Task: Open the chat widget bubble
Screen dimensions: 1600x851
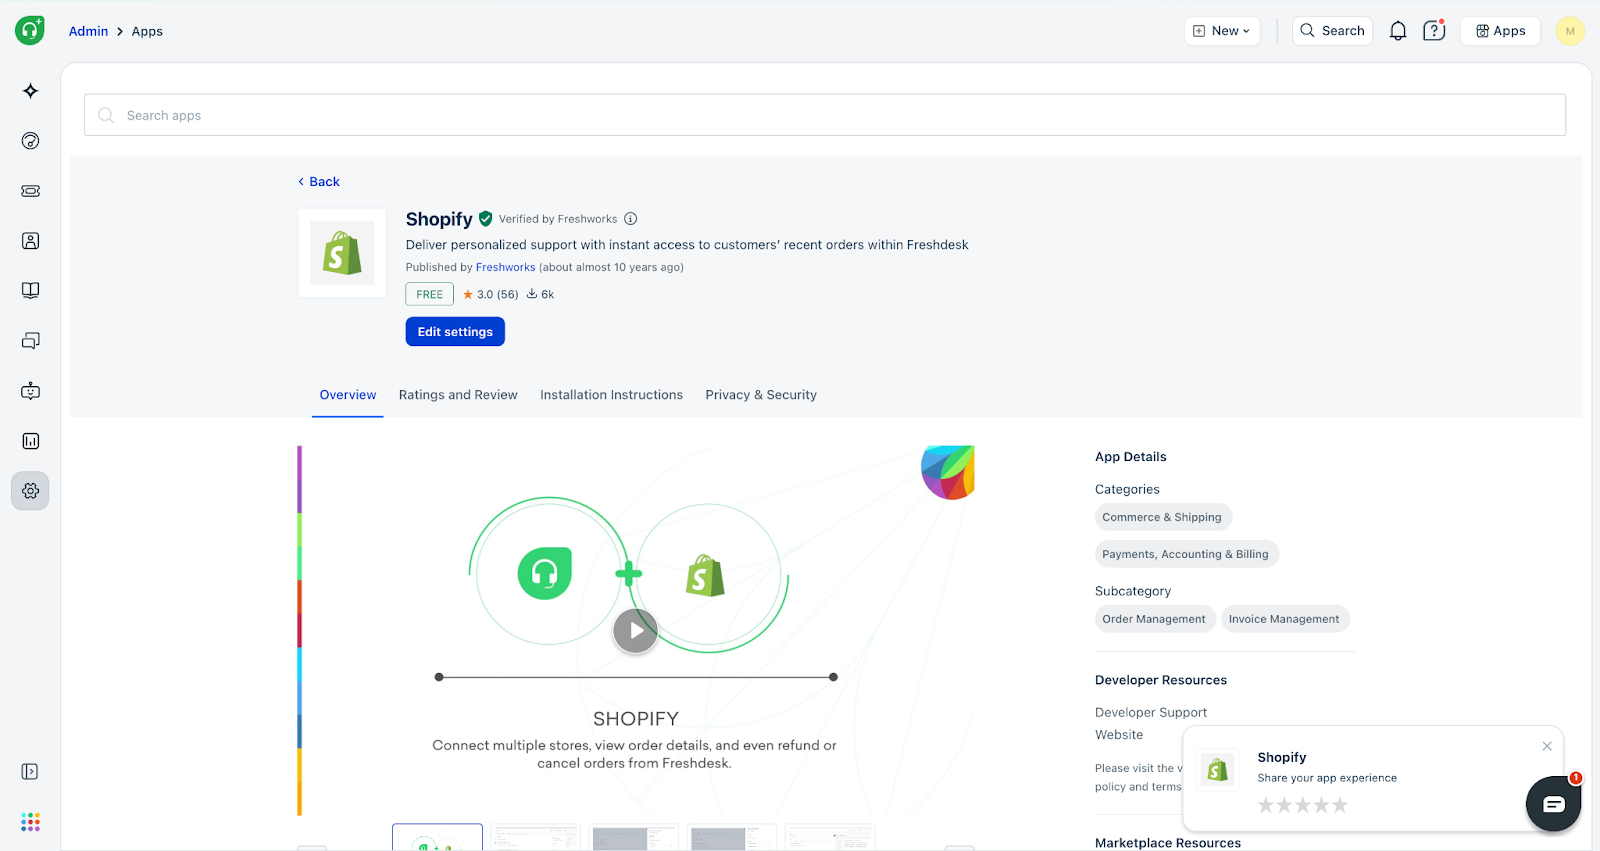Action: (1553, 803)
